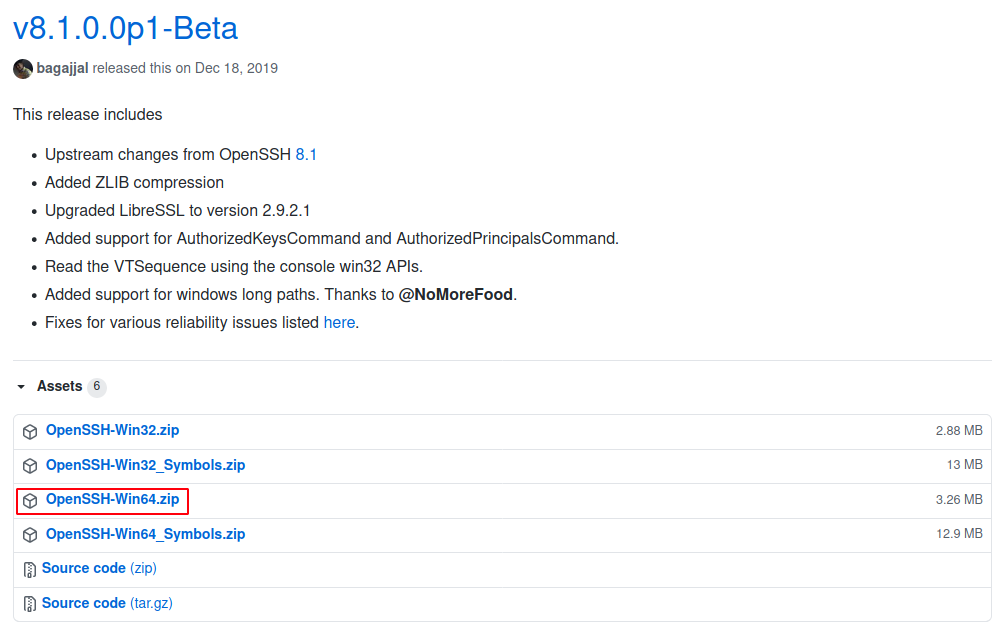Click the package icon beside OpenSSH-Win64_Symbols.zip
Image resolution: width=1008 pixels, height=642 pixels.
(30, 535)
